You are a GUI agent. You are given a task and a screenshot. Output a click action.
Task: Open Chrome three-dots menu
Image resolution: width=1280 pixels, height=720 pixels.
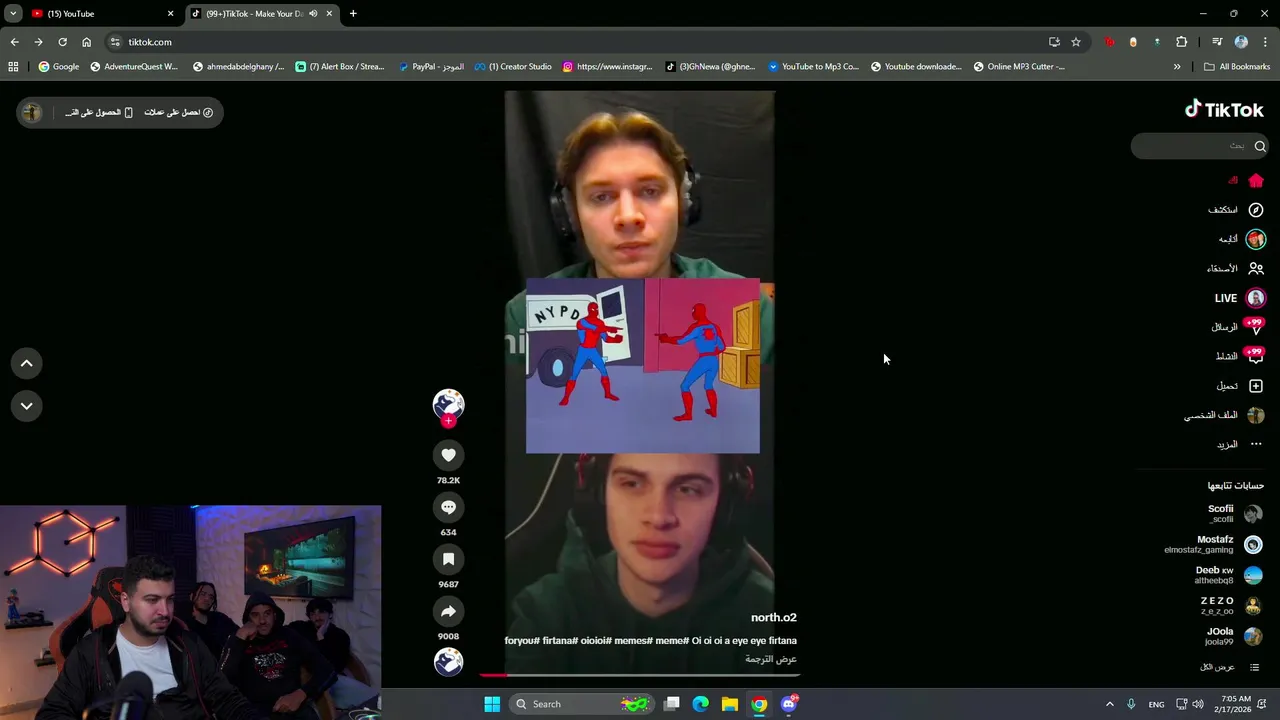point(1266,42)
